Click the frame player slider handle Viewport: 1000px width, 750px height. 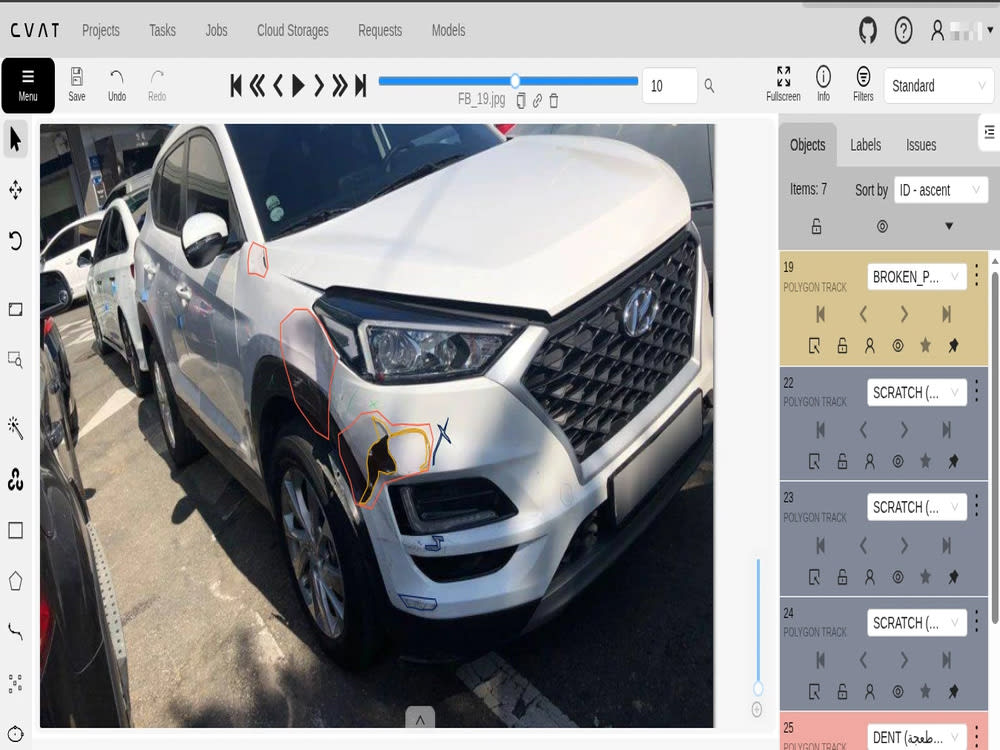click(x=515, y=81)
